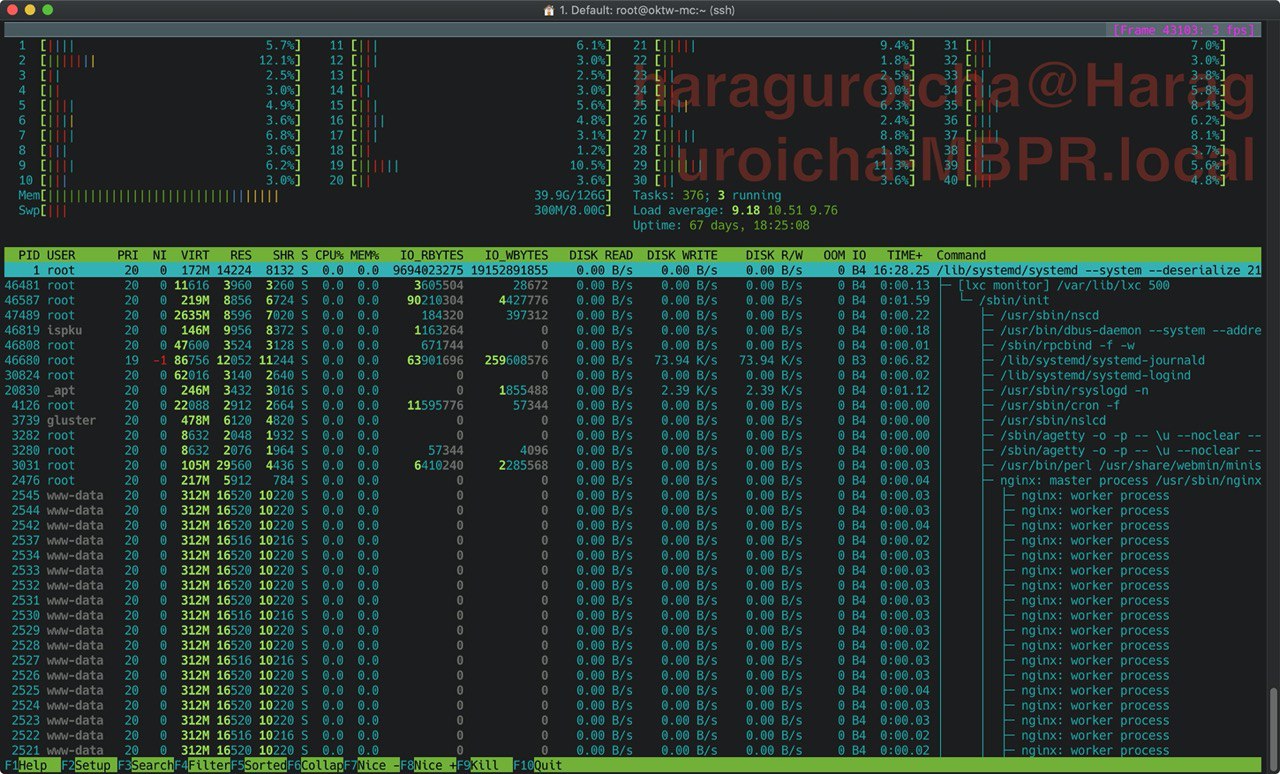This screenshot has height=774, width=1280.
Task: Click the DISK R/W column header
Action: 774,255
